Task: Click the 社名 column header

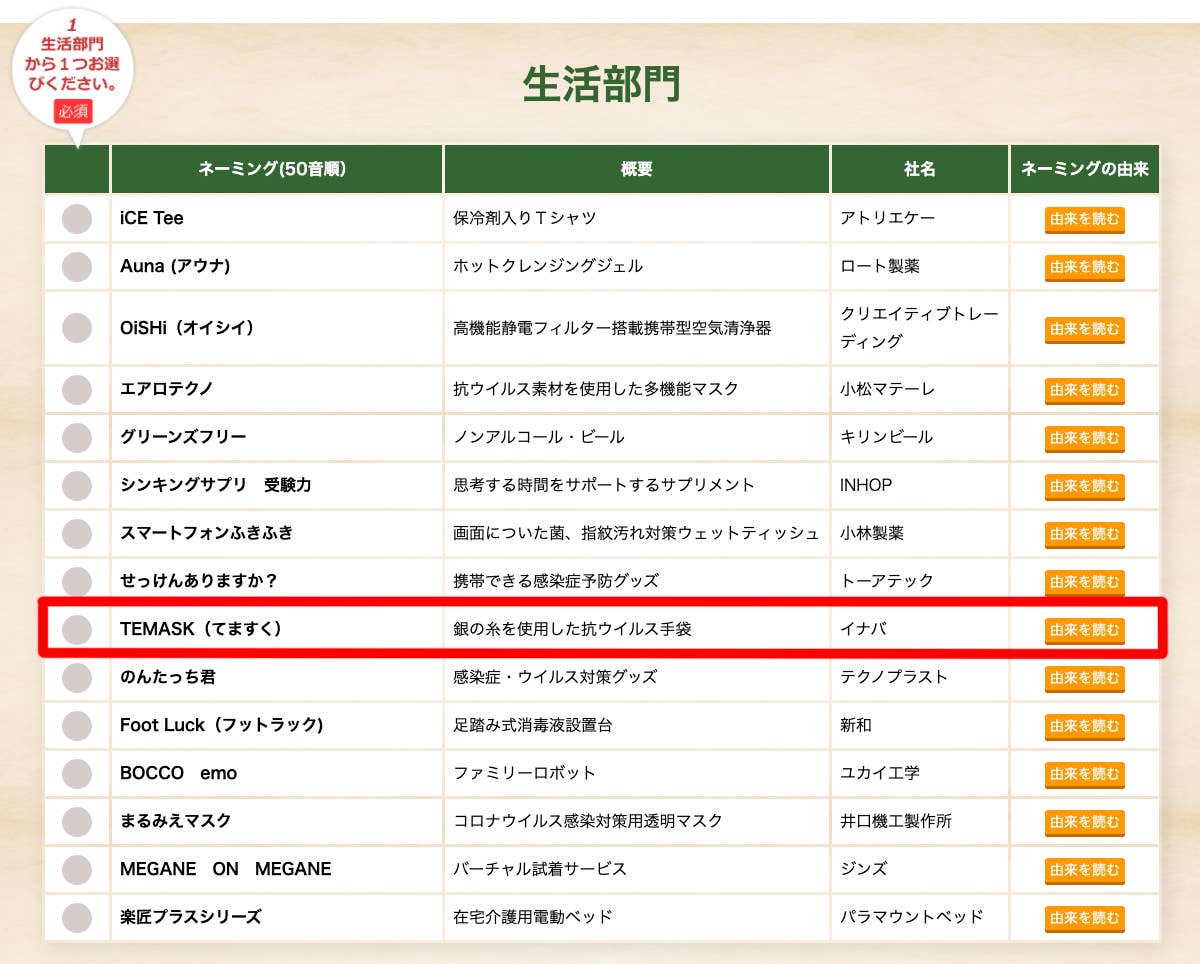Action: click(920, 169)
